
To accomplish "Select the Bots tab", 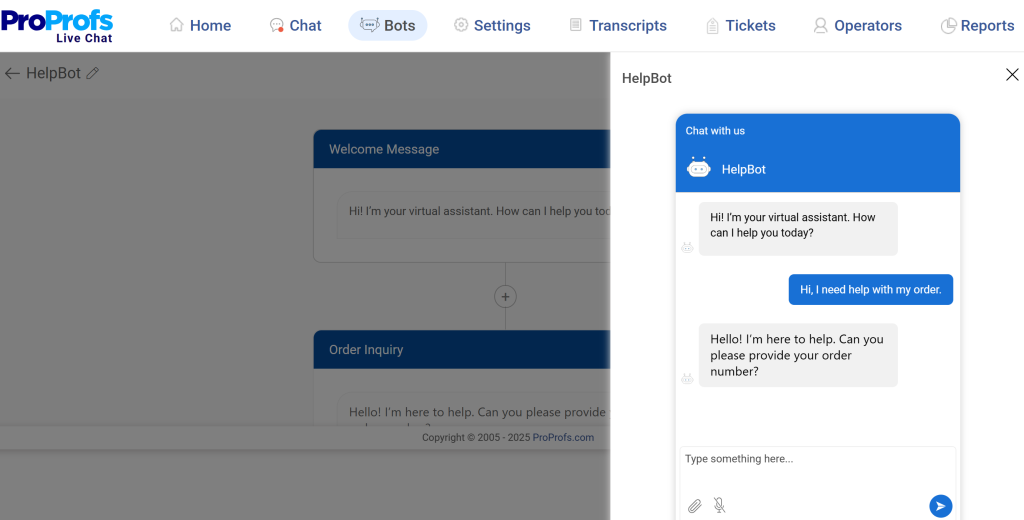I will 388,26.
